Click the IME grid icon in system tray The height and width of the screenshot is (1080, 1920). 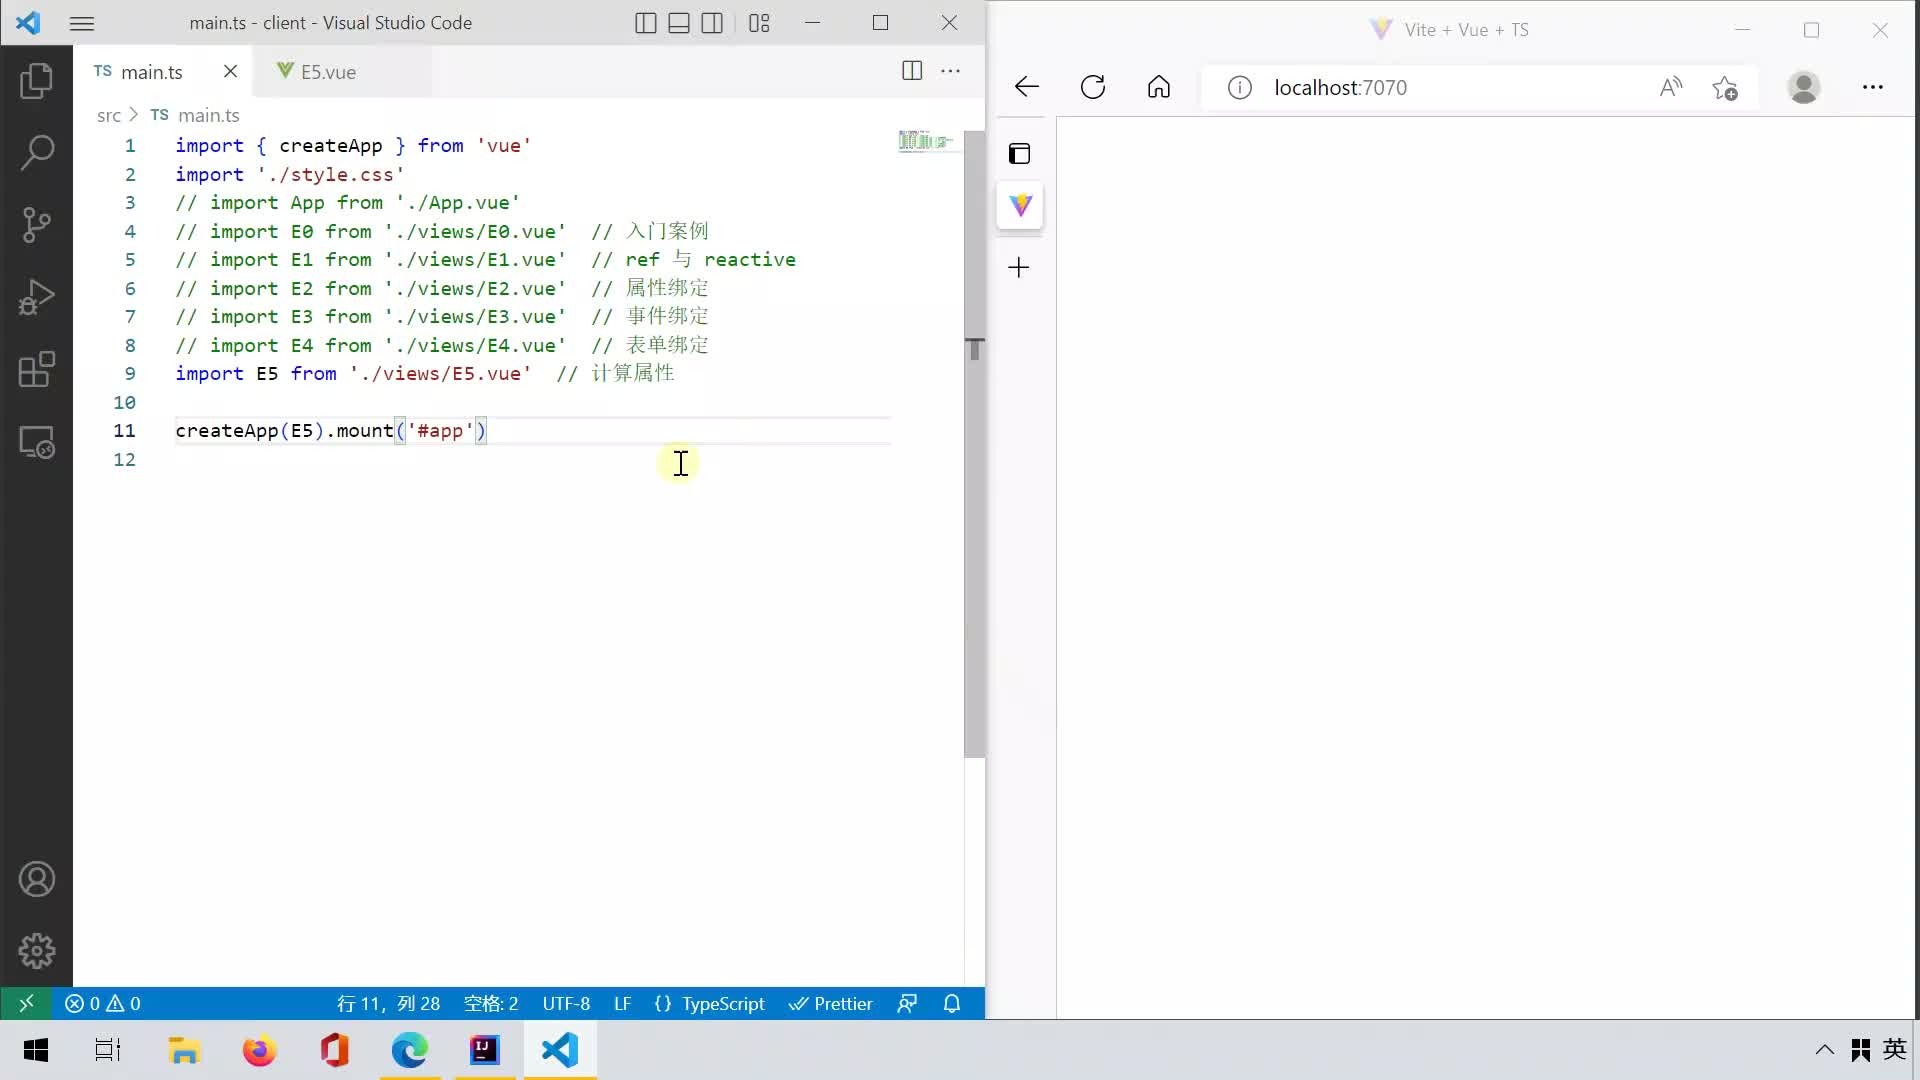coord(1861,1050)
